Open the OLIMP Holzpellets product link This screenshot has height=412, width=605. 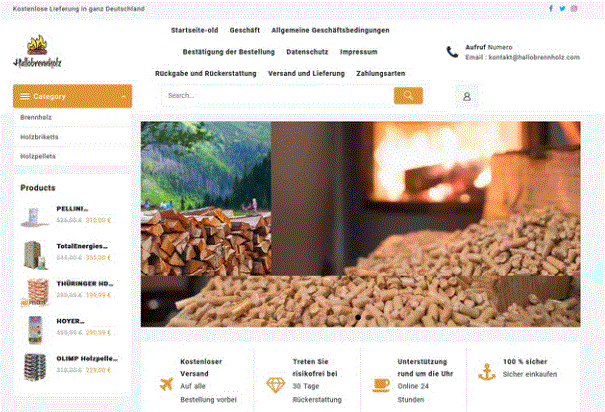87,358
